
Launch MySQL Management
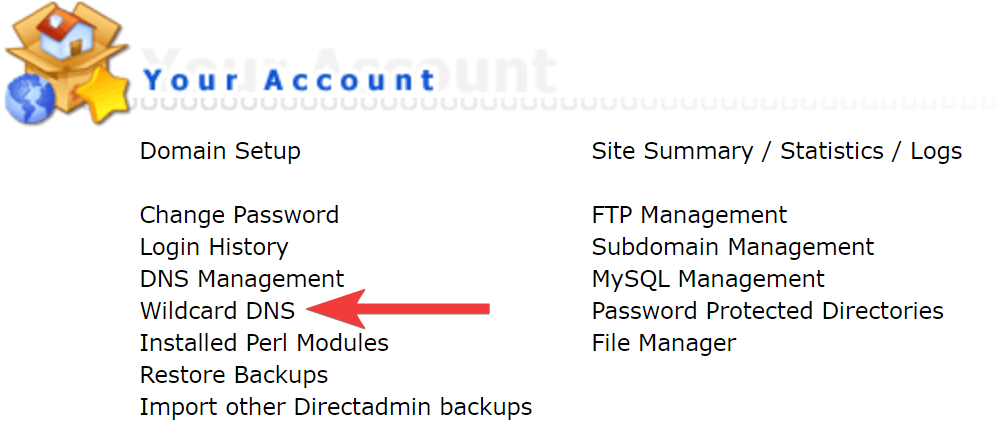click(708, 279)
